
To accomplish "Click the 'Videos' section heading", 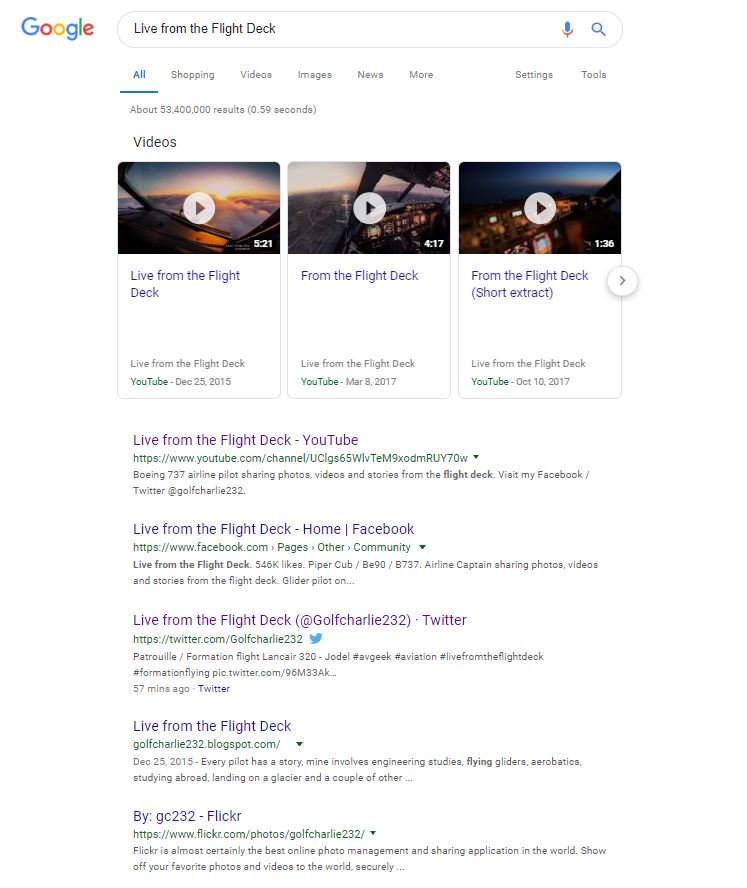I will pyautogui.click(x=155, y=142).
